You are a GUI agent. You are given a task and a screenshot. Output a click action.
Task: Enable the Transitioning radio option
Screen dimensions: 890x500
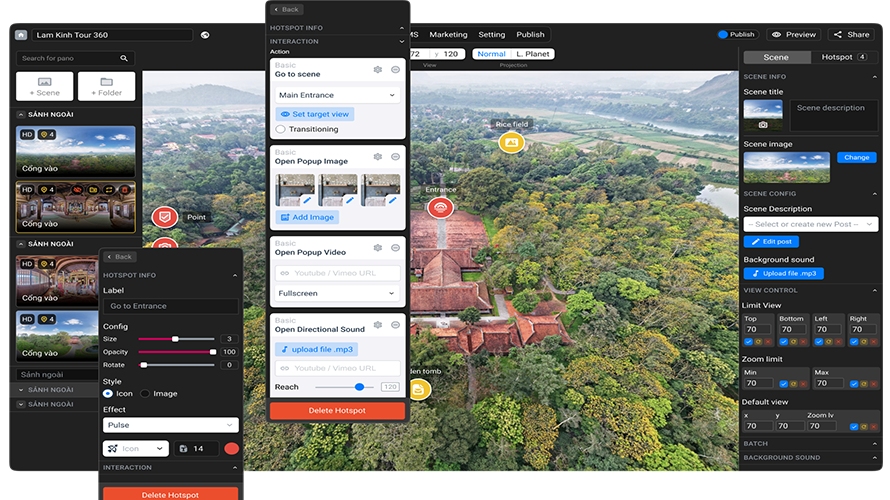280,129
